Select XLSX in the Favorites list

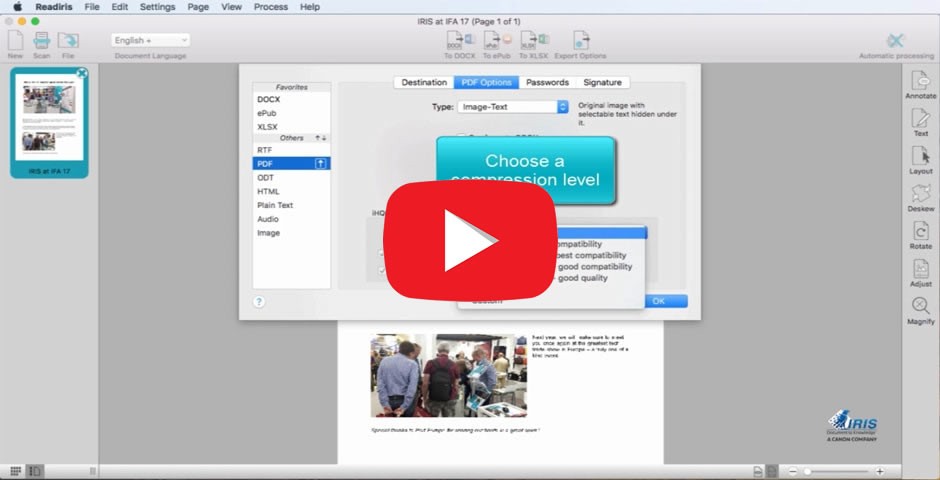click(291, 127)
